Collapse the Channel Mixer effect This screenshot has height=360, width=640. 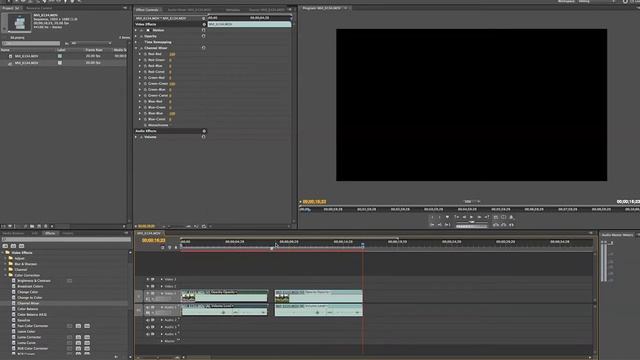136,48
